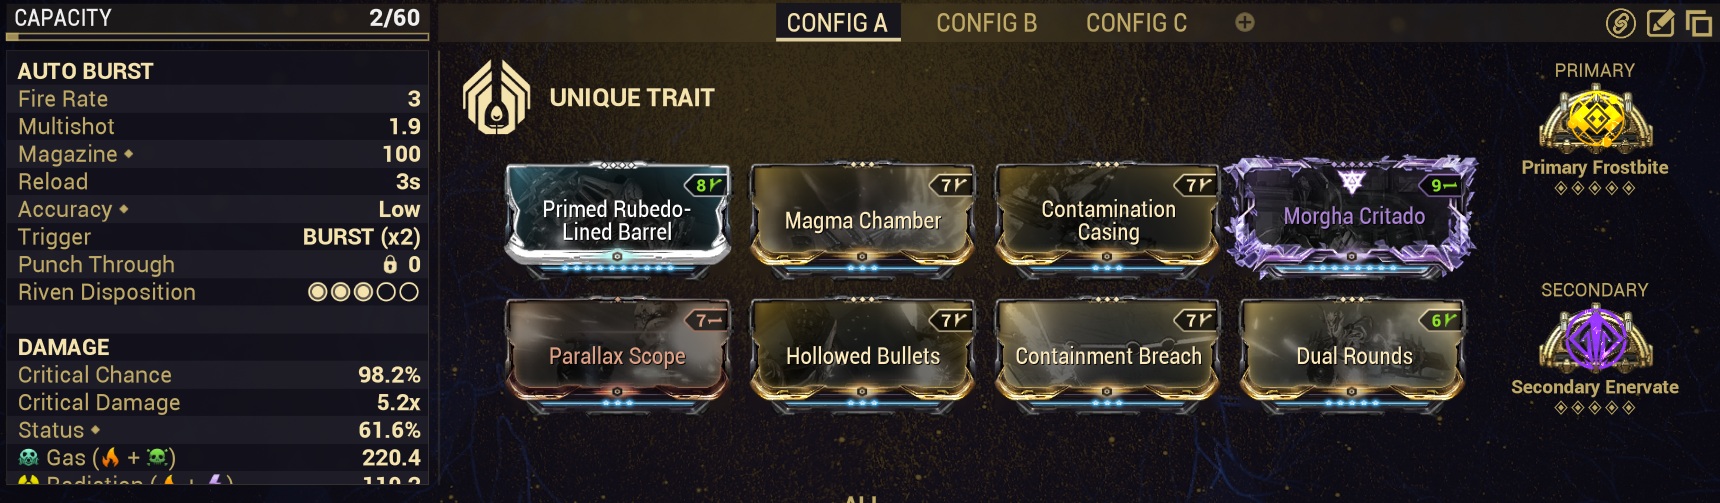Select the Config A tab

(837, 23)
